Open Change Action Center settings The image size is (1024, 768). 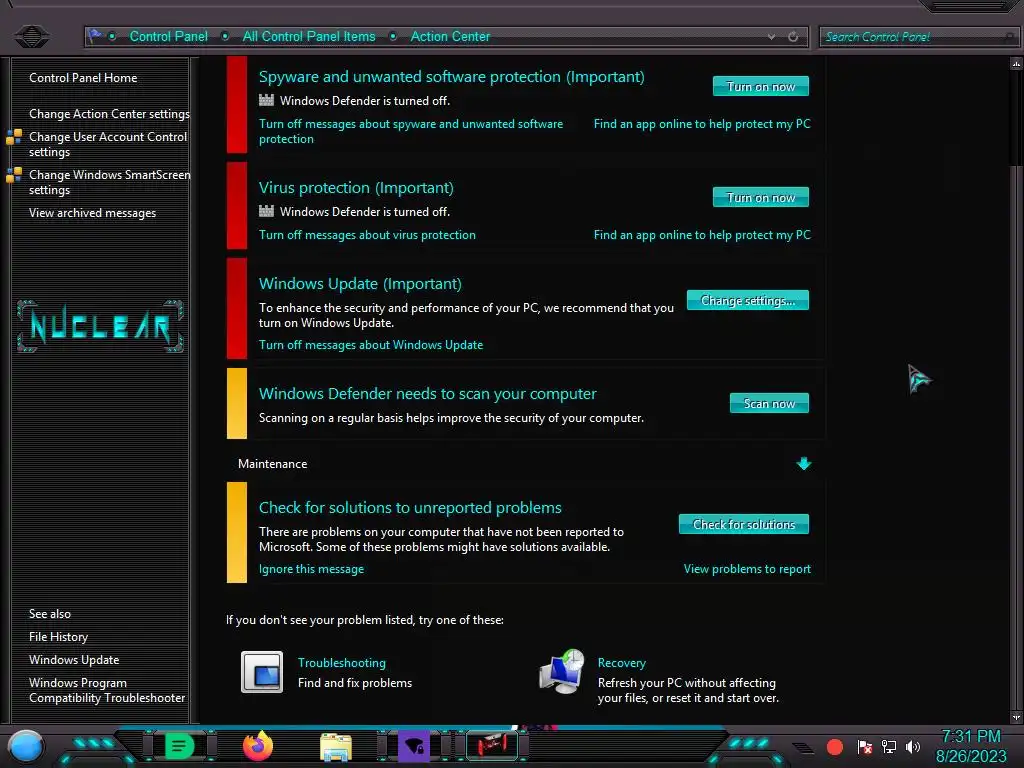109,114
